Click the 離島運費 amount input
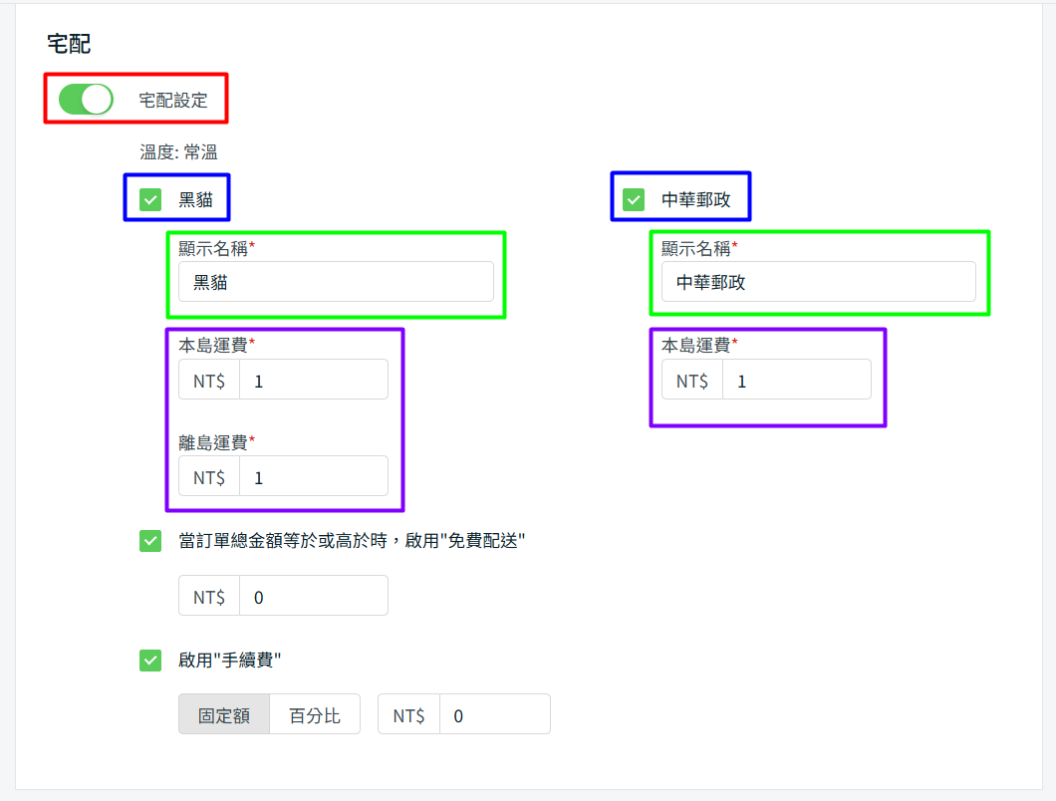This screenshot has height=801, width=1056. [313, 478]
